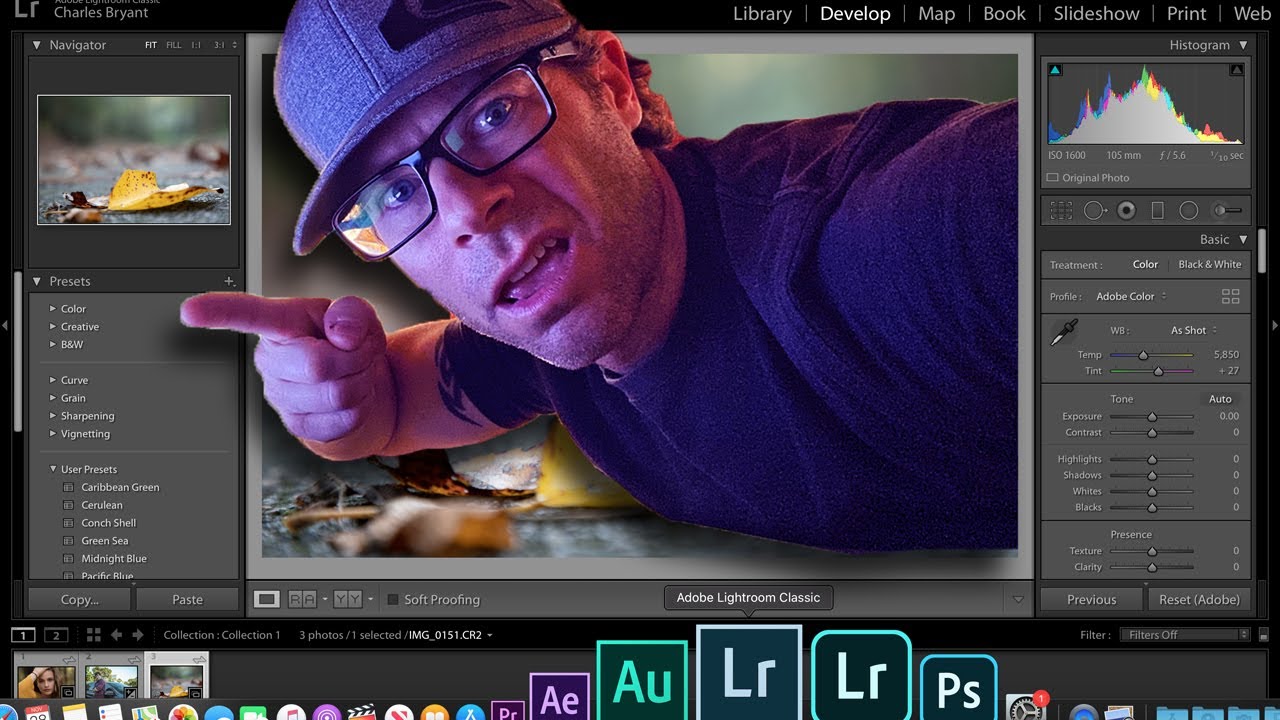
Task: Switch to the Map module
Action: (x=936, y=14)
